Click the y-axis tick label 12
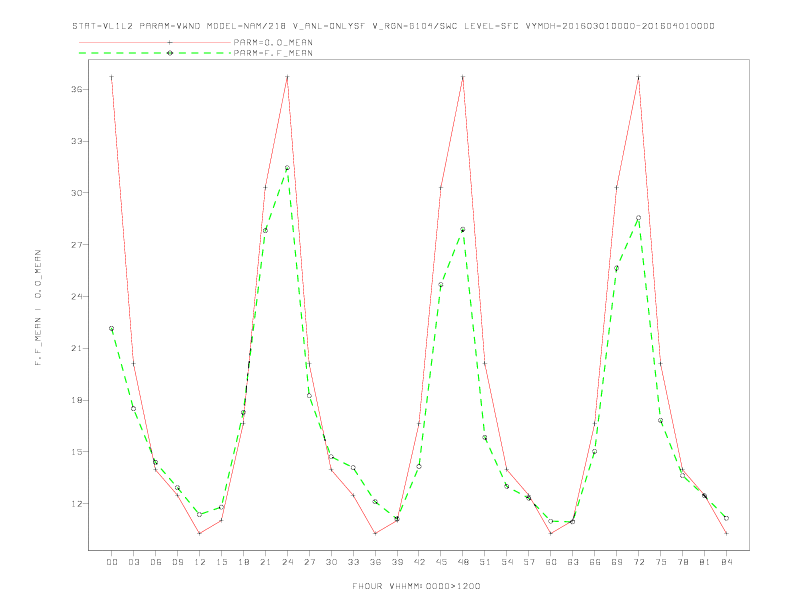The width and height of the screenshot is (792, 612). [x=77, y=504]
